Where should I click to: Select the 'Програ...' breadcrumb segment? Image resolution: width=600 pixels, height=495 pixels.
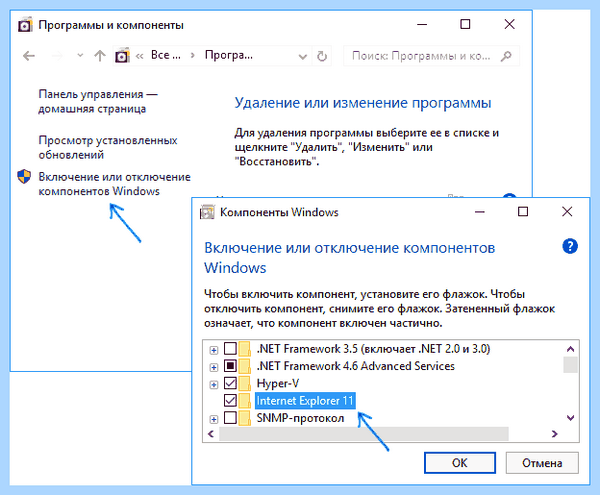pos(229,55)
